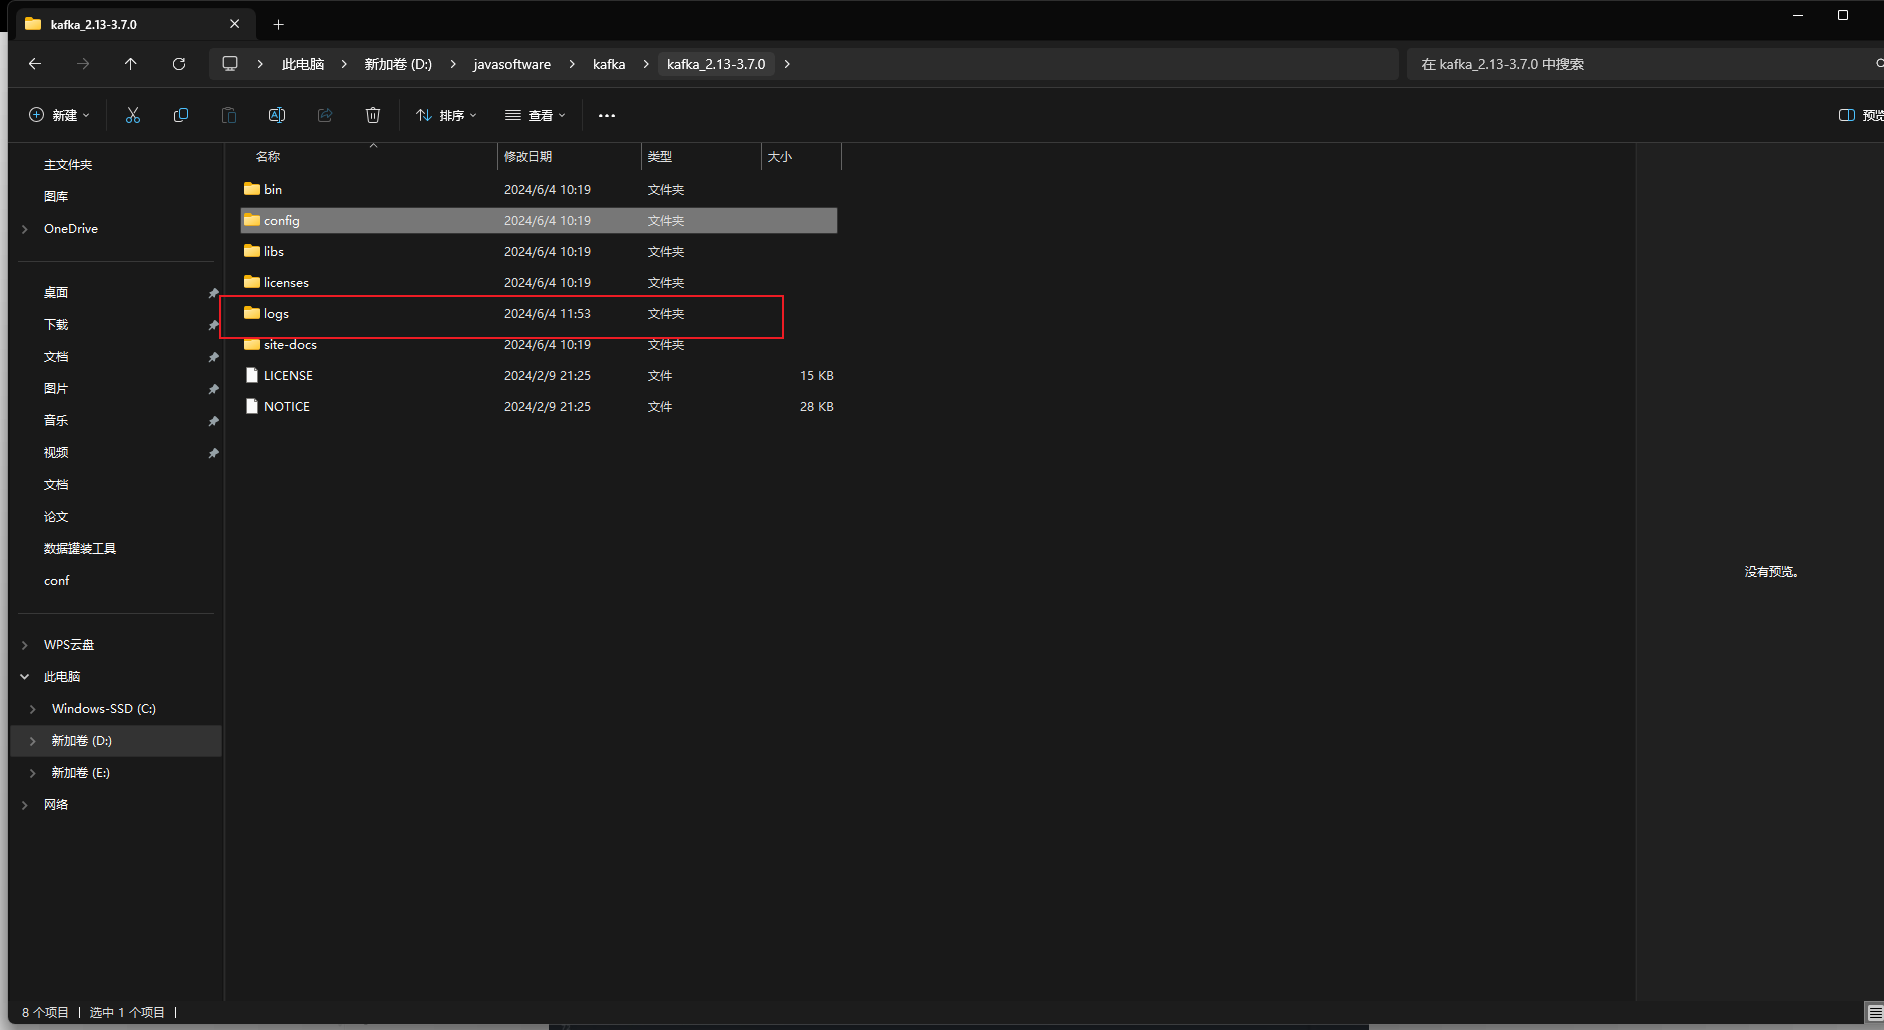Screen dimensions: 1884x1030
Task: Open the 新建 (New) dropdown
Action: (59, 115)
